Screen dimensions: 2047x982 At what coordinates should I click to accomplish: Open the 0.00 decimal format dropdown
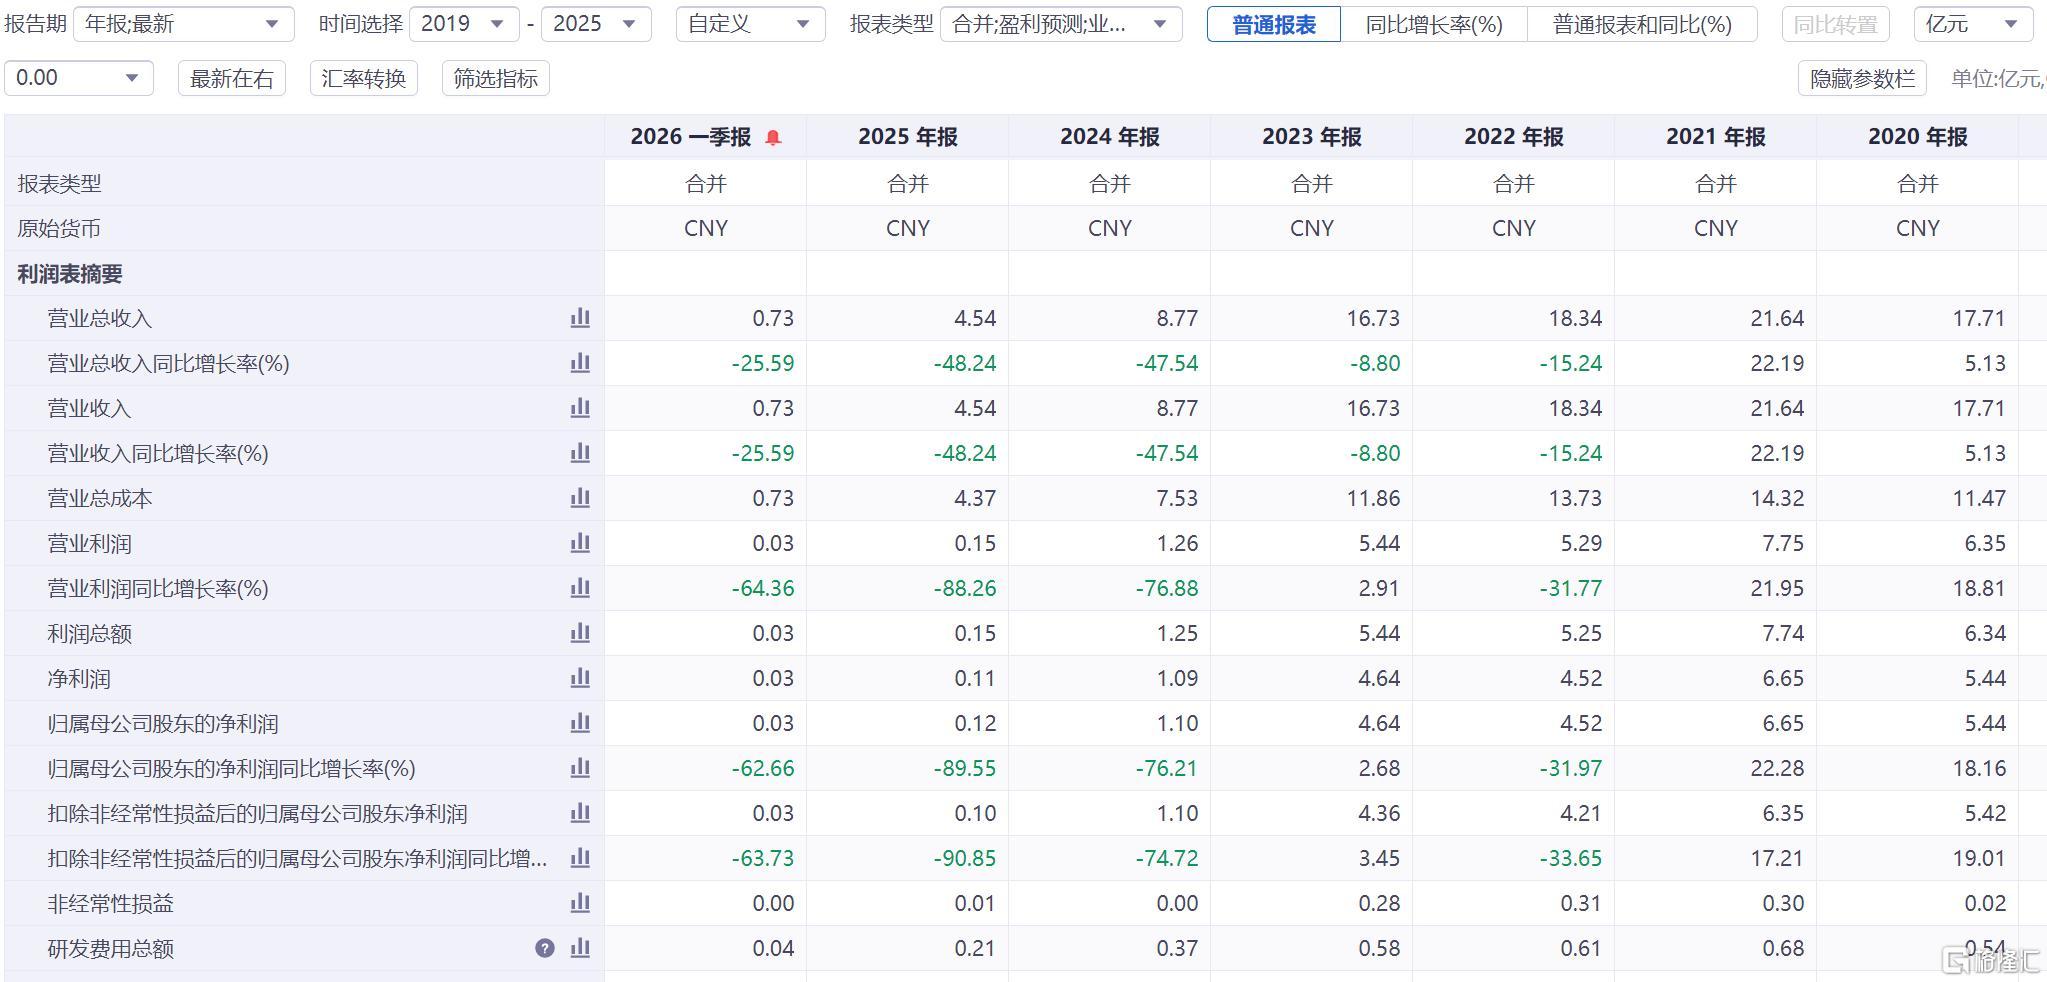79,78
